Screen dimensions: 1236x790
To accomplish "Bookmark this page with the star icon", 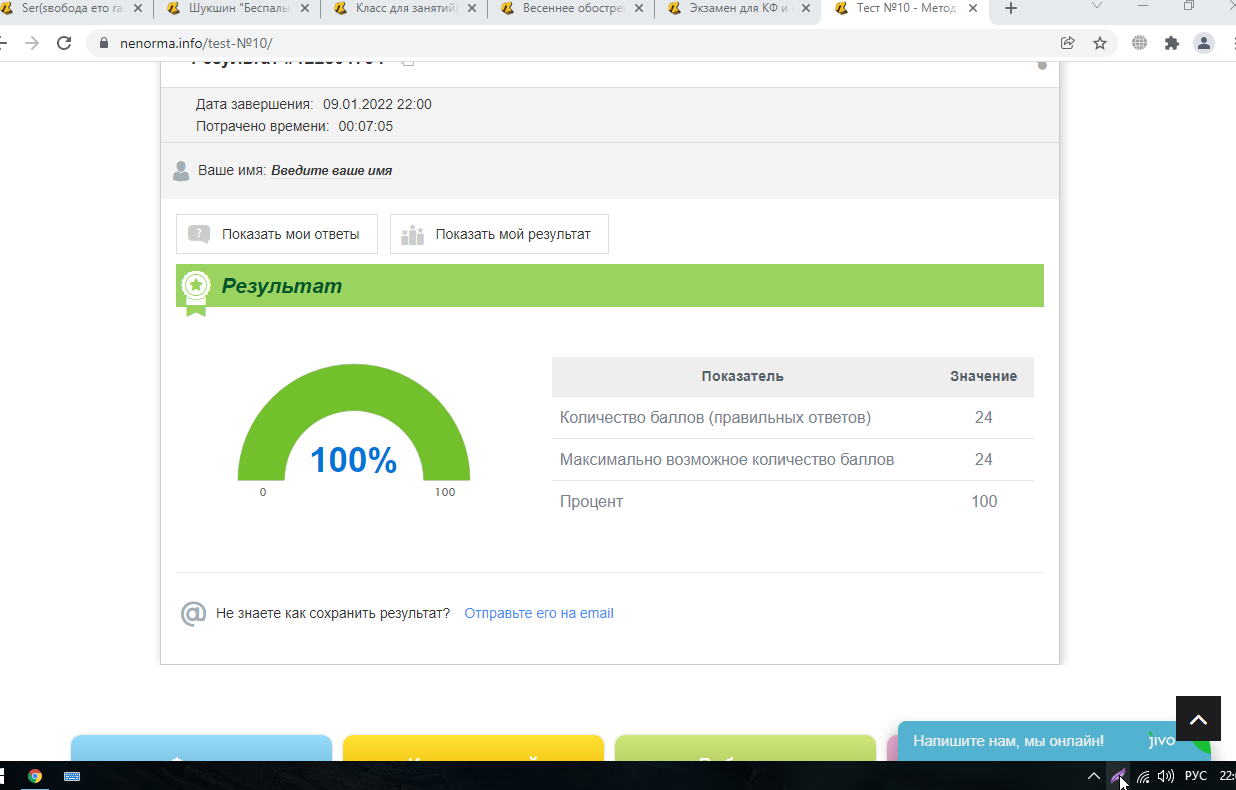I will (x=1100, y=43).
